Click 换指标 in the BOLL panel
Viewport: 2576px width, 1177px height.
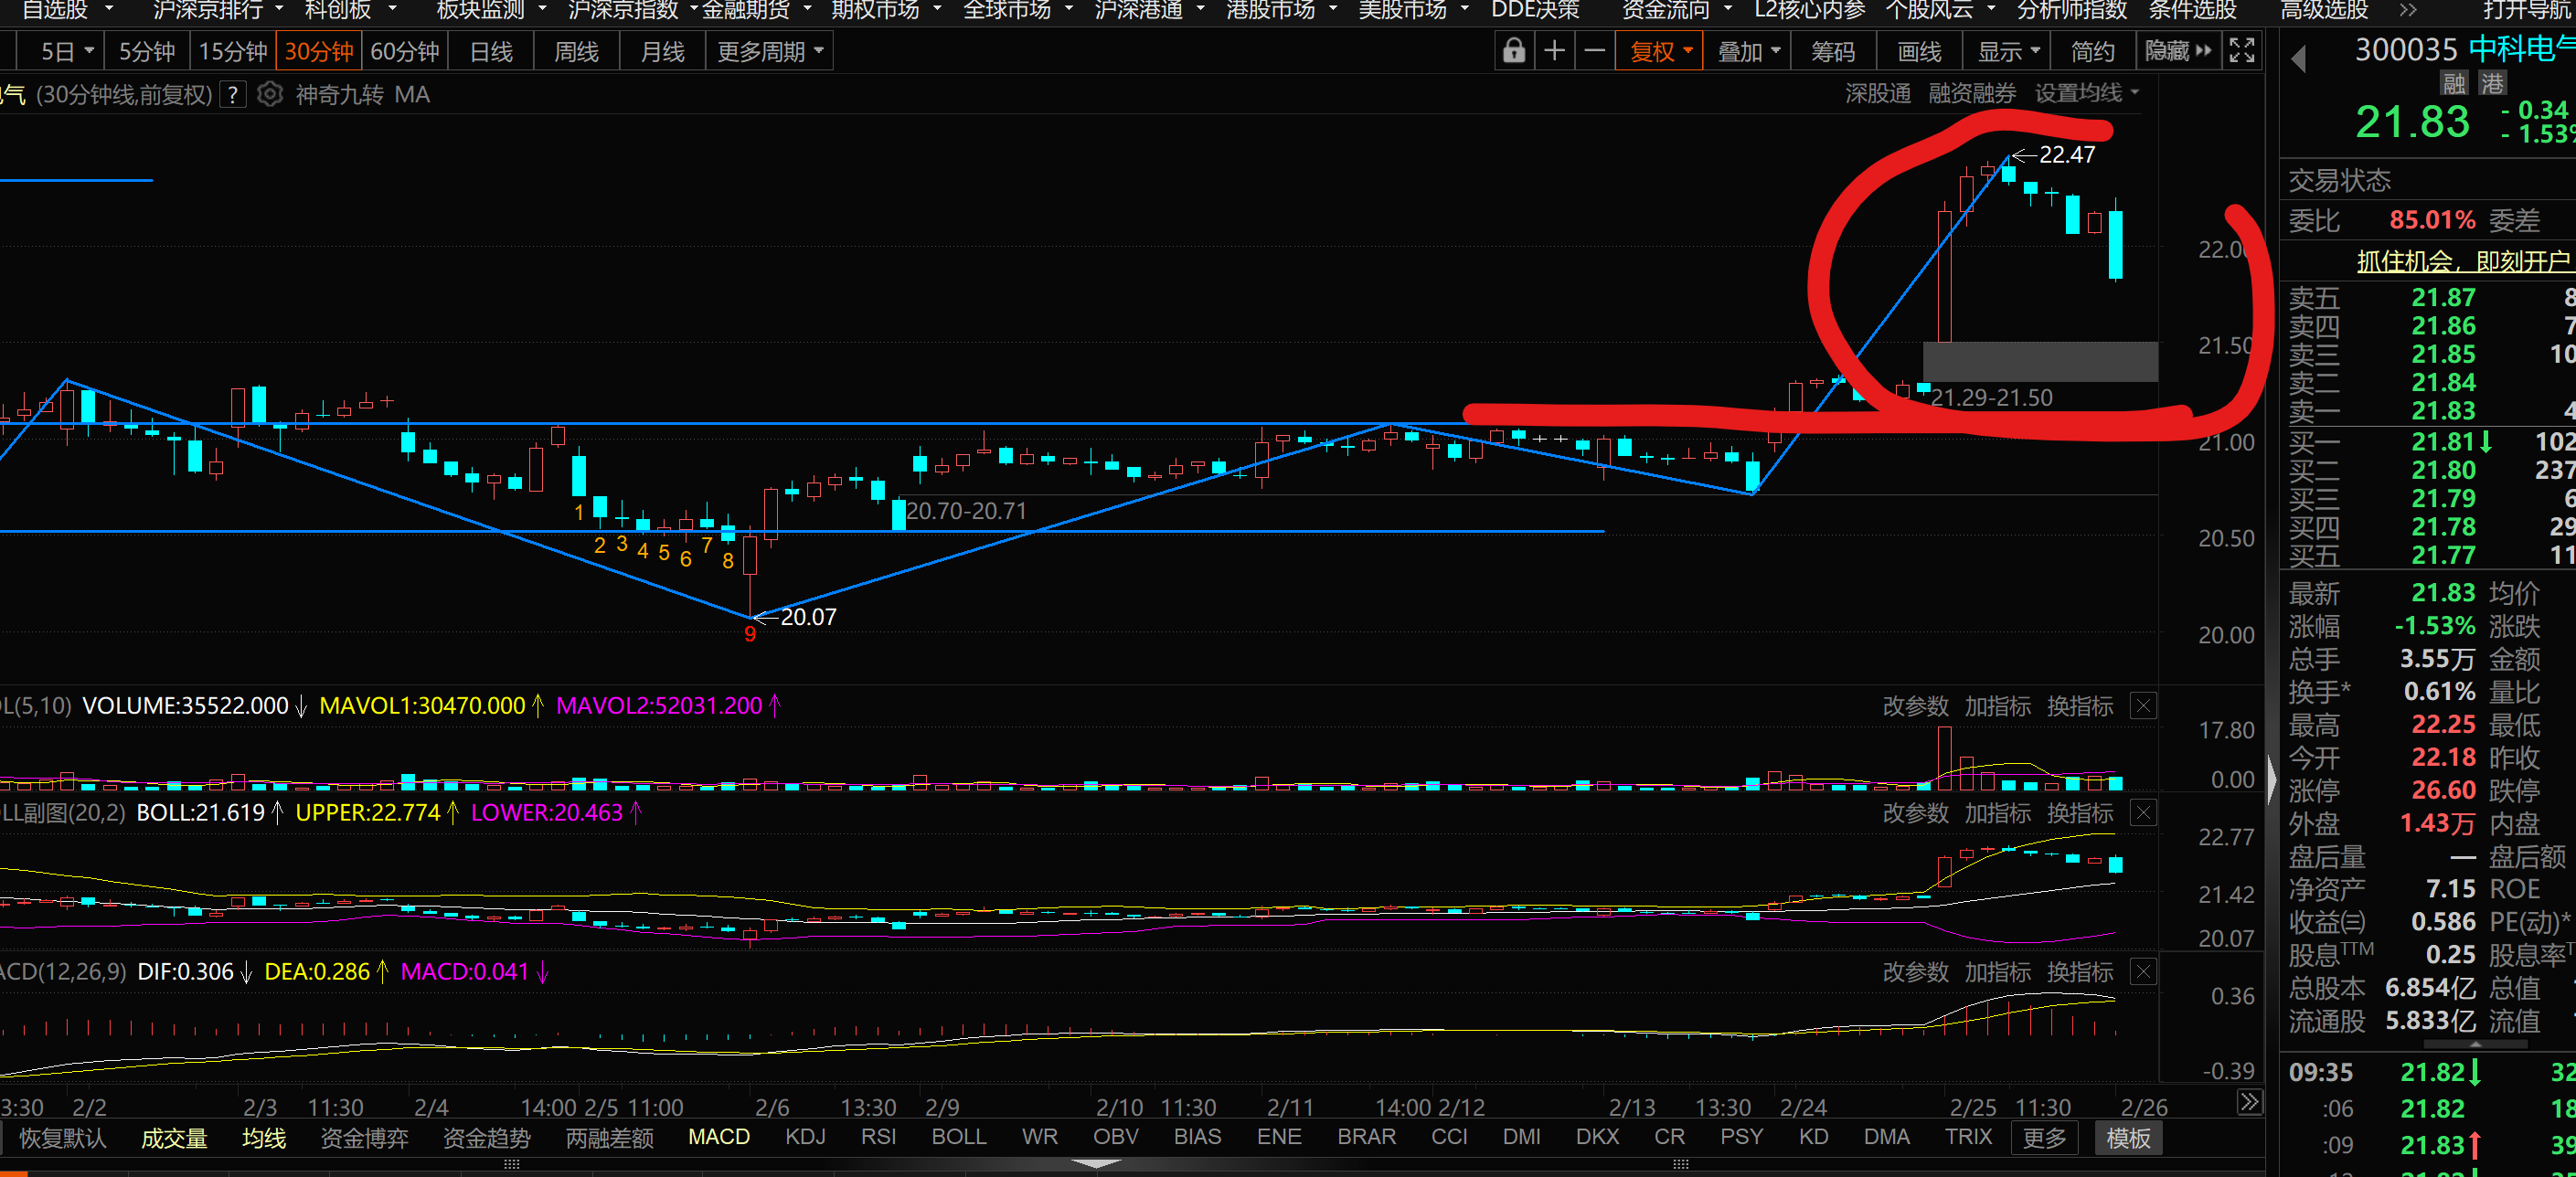(2080, 813)
